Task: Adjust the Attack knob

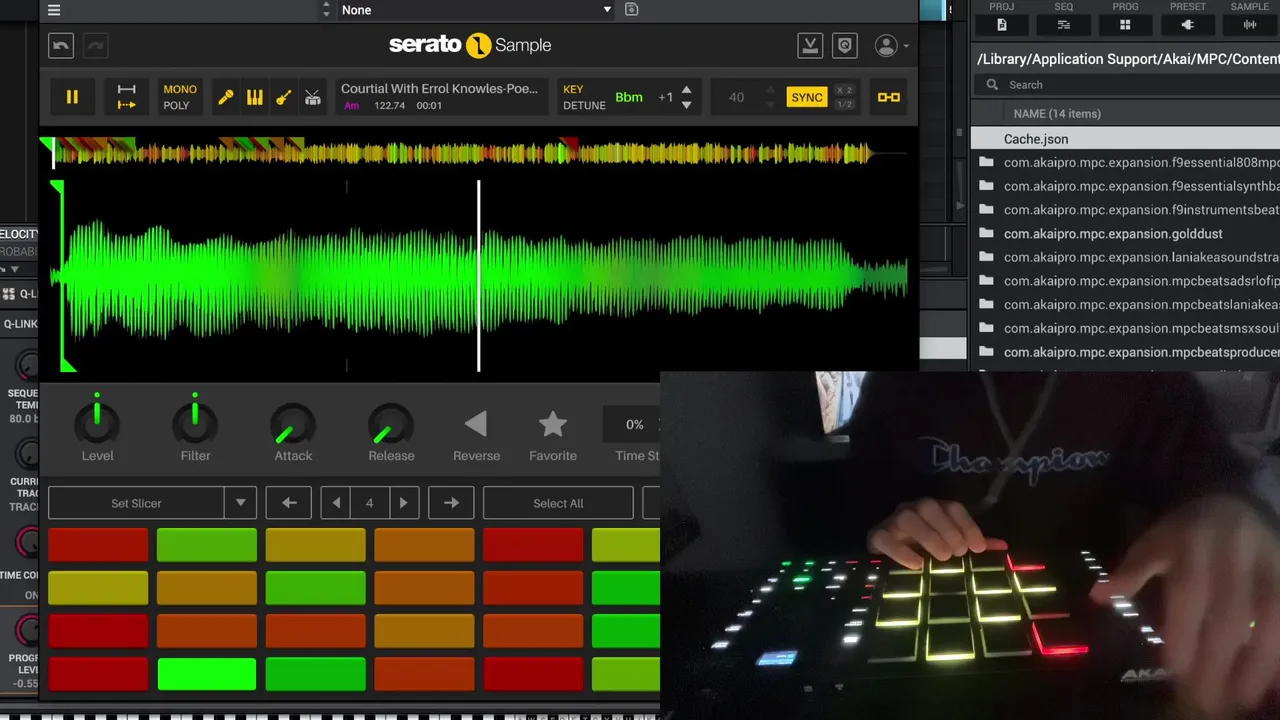Action: point(293,426)
